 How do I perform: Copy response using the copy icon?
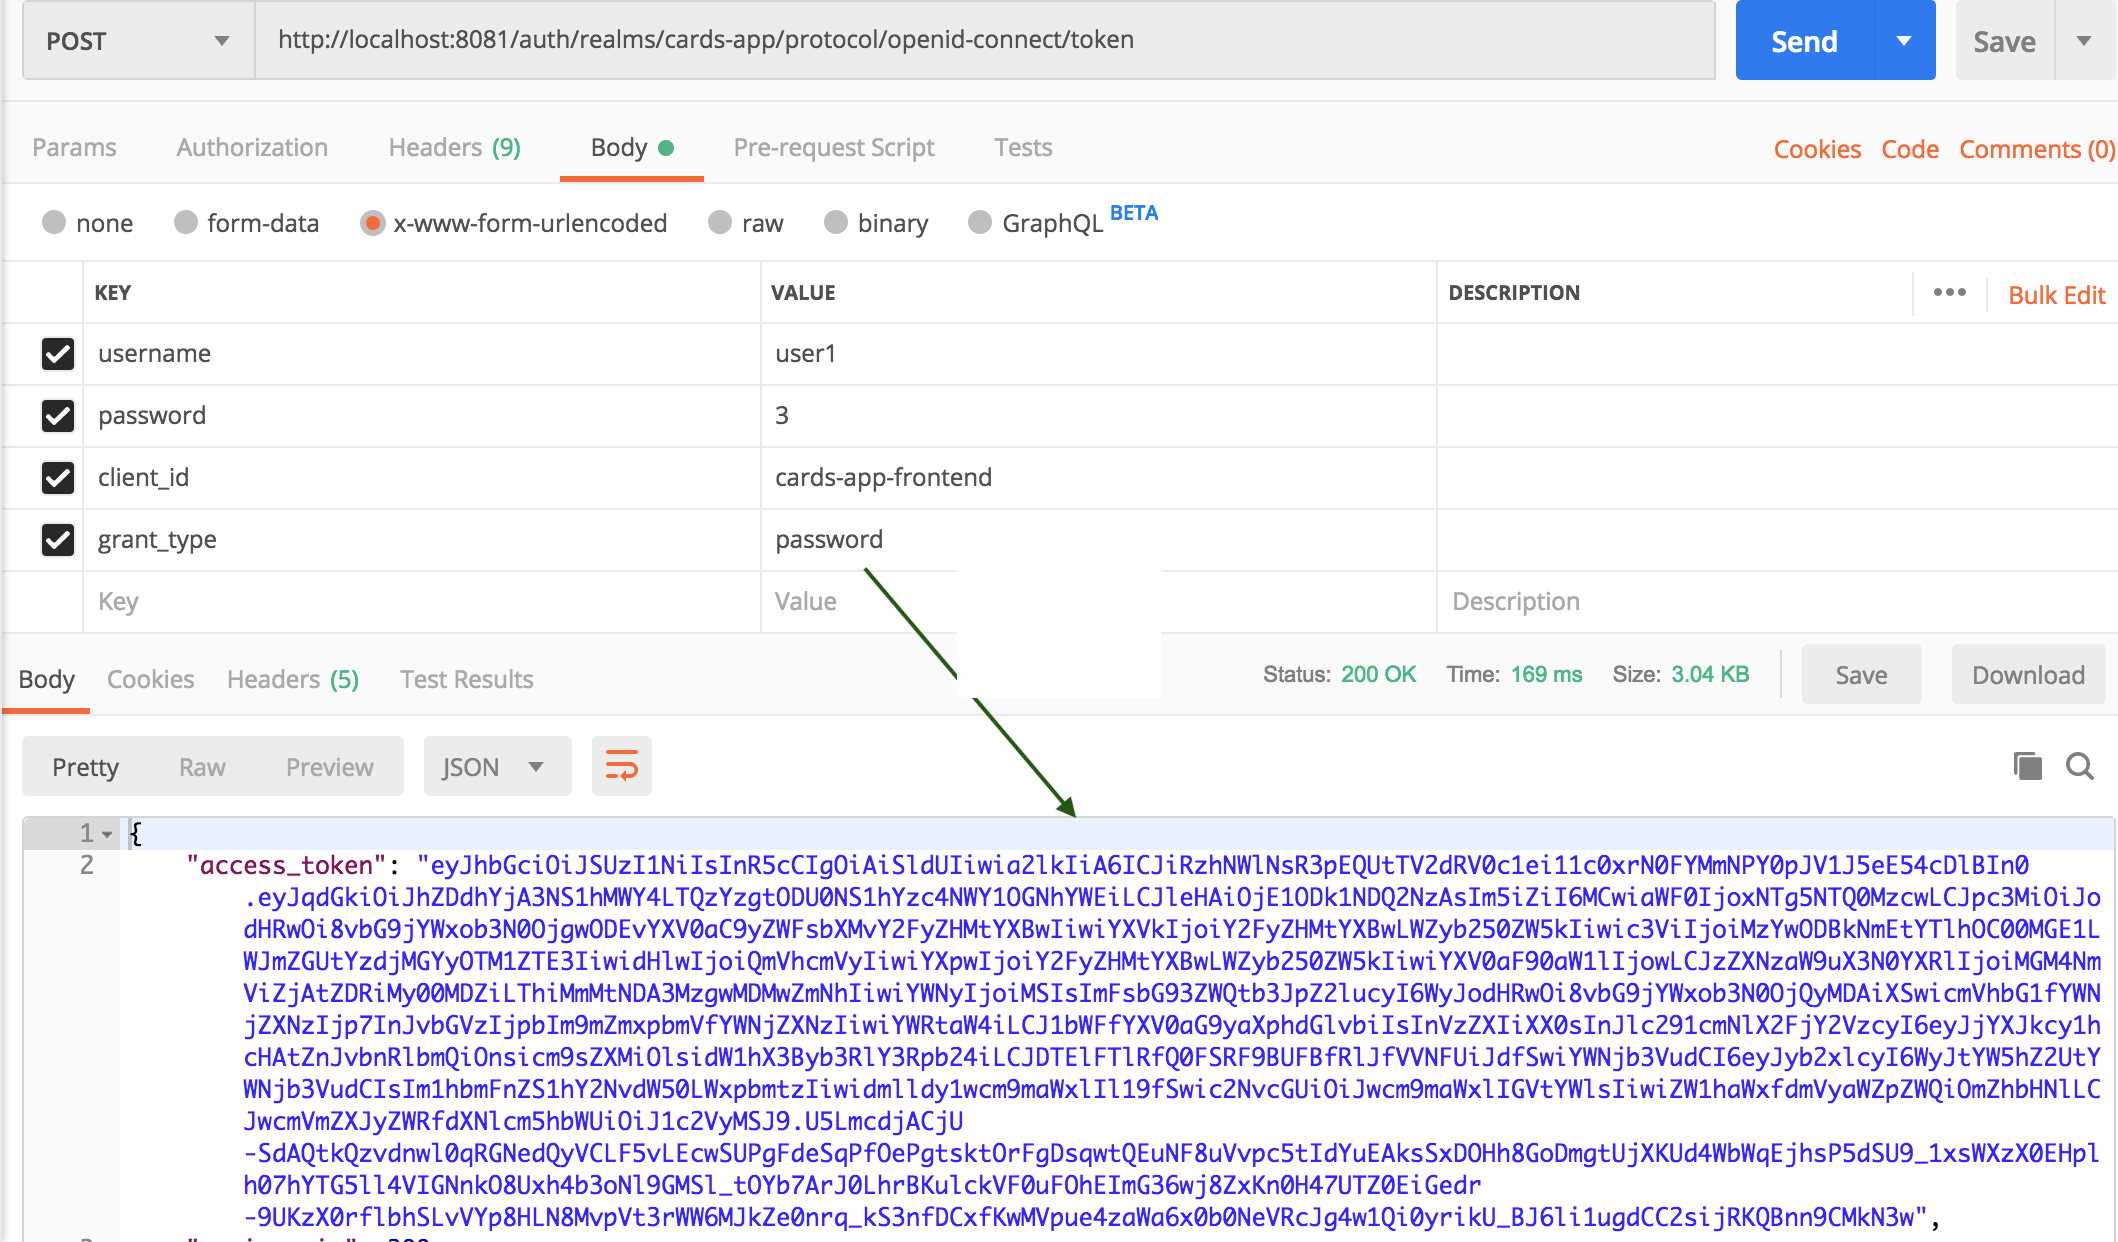(2027, 766)
